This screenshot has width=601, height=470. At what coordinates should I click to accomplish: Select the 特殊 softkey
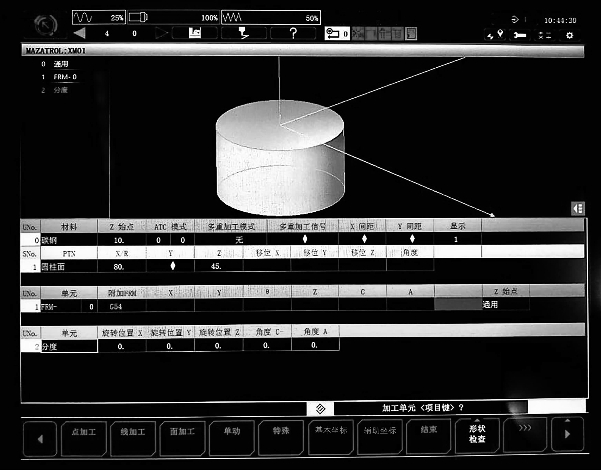click(281, 436)
